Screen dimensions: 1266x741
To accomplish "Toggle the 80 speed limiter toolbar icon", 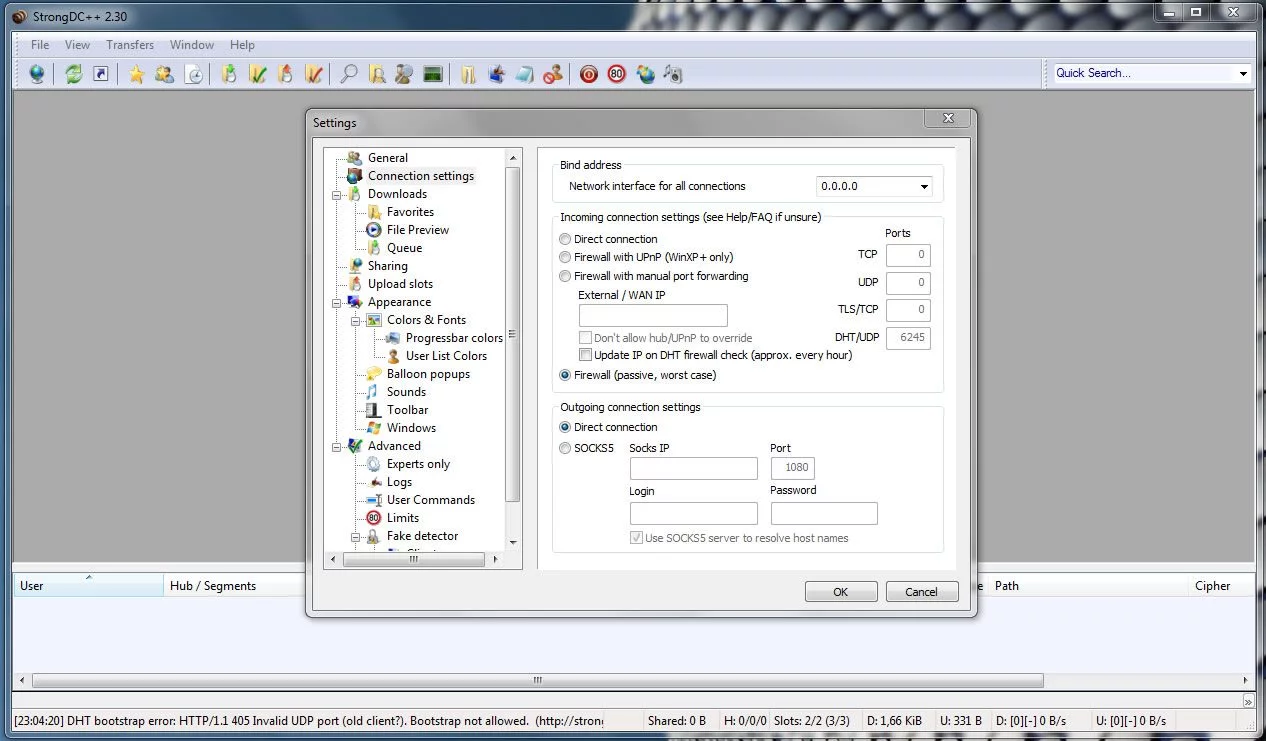I will pos(617,74).
